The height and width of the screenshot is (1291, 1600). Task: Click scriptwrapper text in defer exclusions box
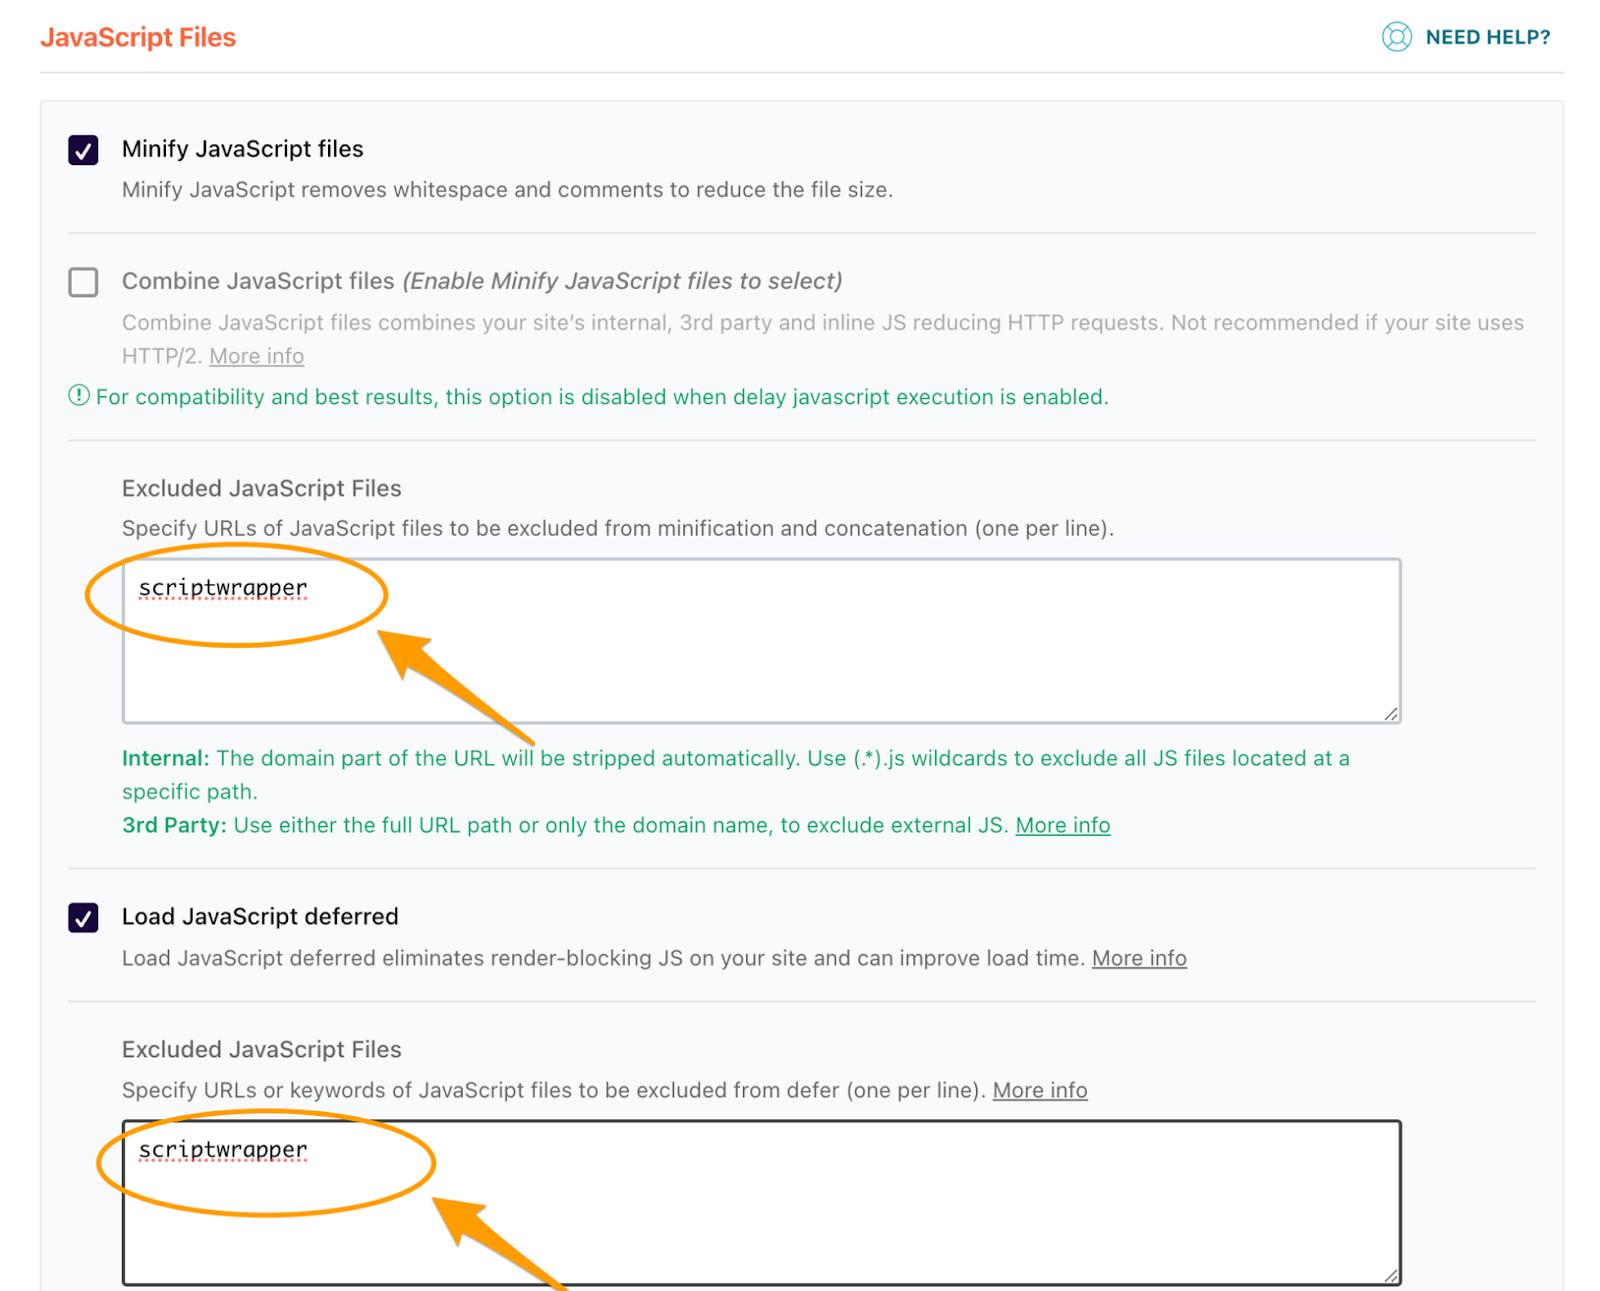[222, 1150]
